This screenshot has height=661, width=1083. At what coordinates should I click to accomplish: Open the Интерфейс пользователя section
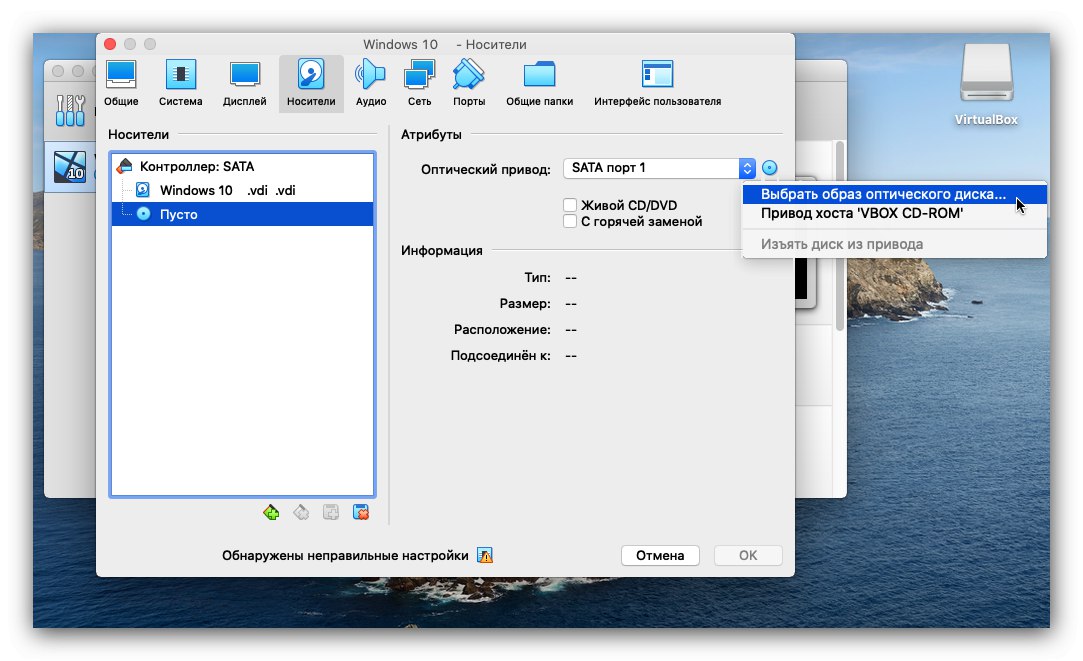click(658, 84)
